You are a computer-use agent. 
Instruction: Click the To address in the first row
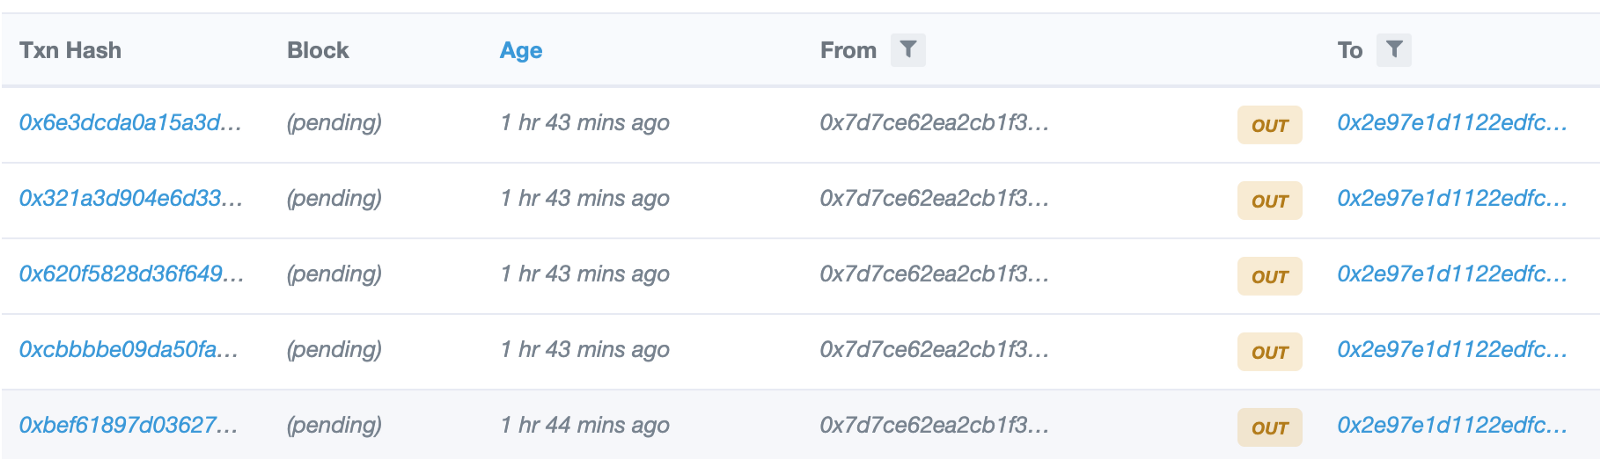[1451, 123]
